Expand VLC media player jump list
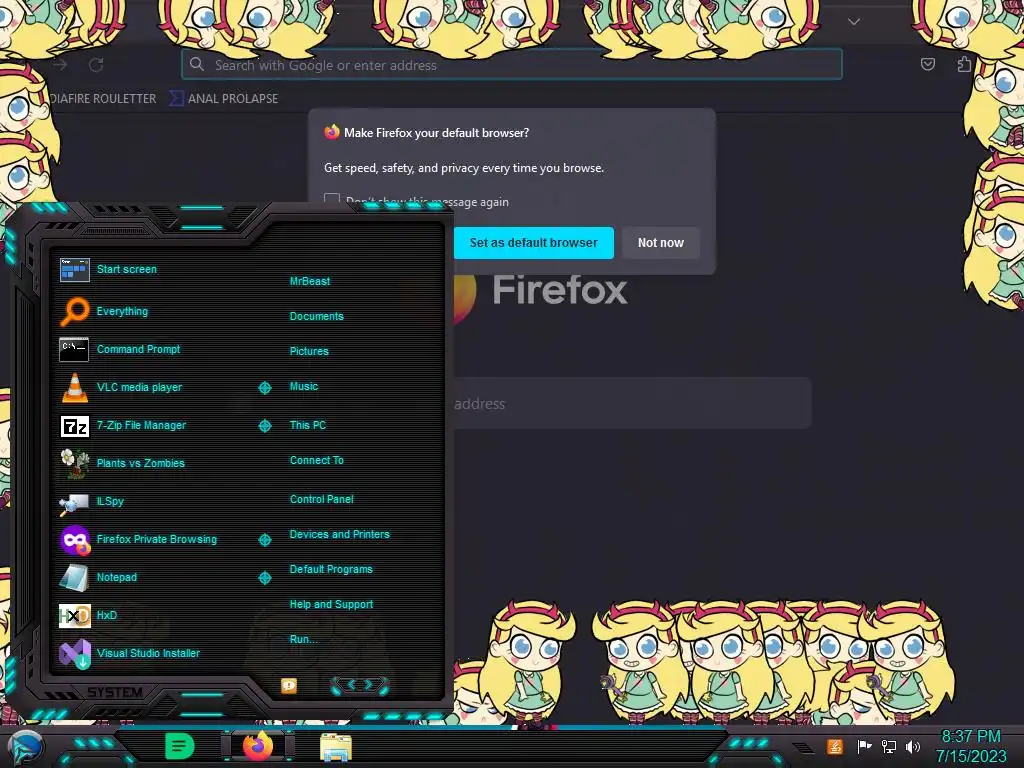The height and width of the screenshot is (768, 1024). 264,388
